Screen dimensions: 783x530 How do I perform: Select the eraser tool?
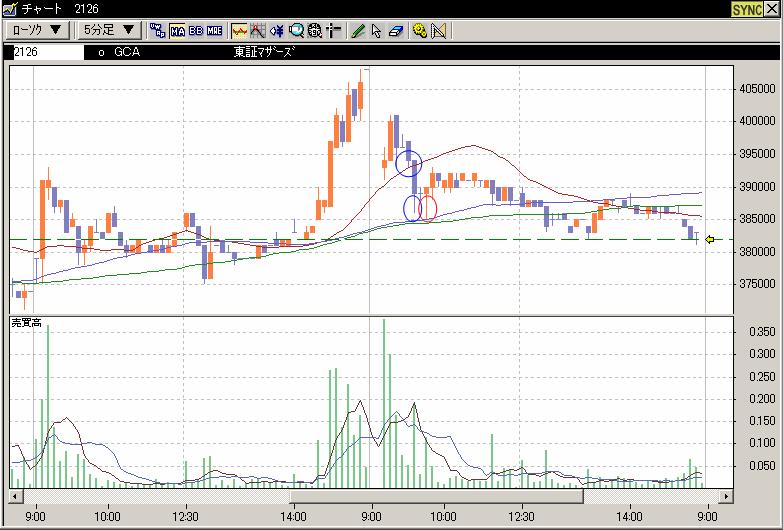click(395, 31)
